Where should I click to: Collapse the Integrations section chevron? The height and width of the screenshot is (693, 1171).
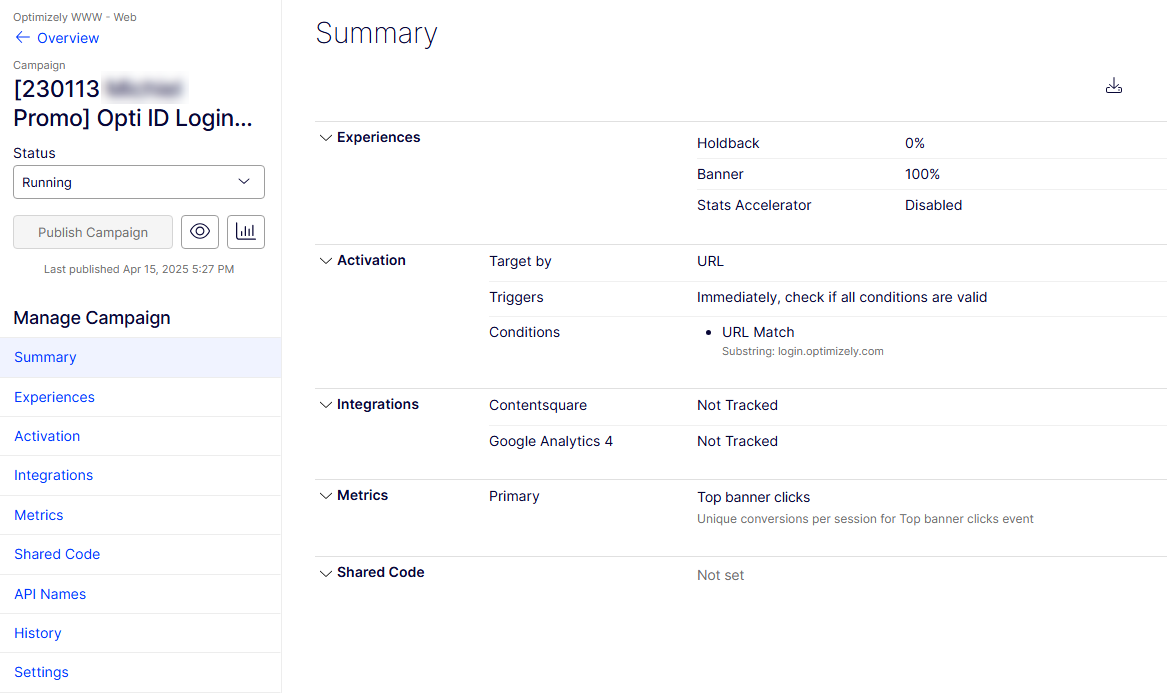click(x=326, y=405)
